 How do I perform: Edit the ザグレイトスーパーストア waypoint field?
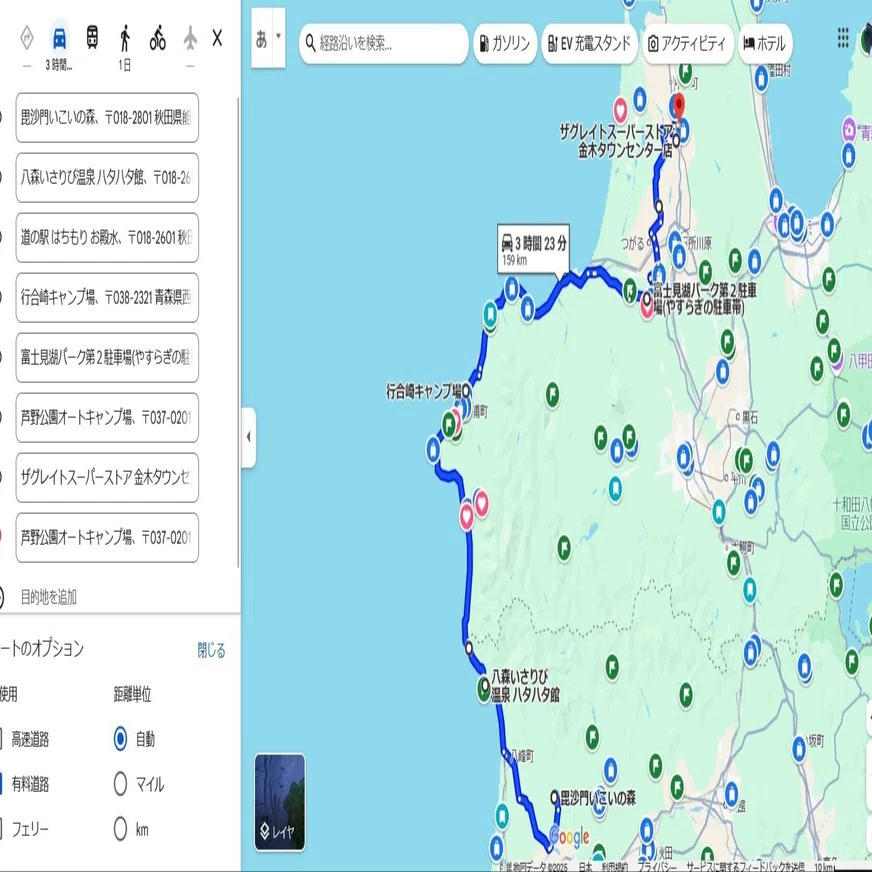click(107, 478)
